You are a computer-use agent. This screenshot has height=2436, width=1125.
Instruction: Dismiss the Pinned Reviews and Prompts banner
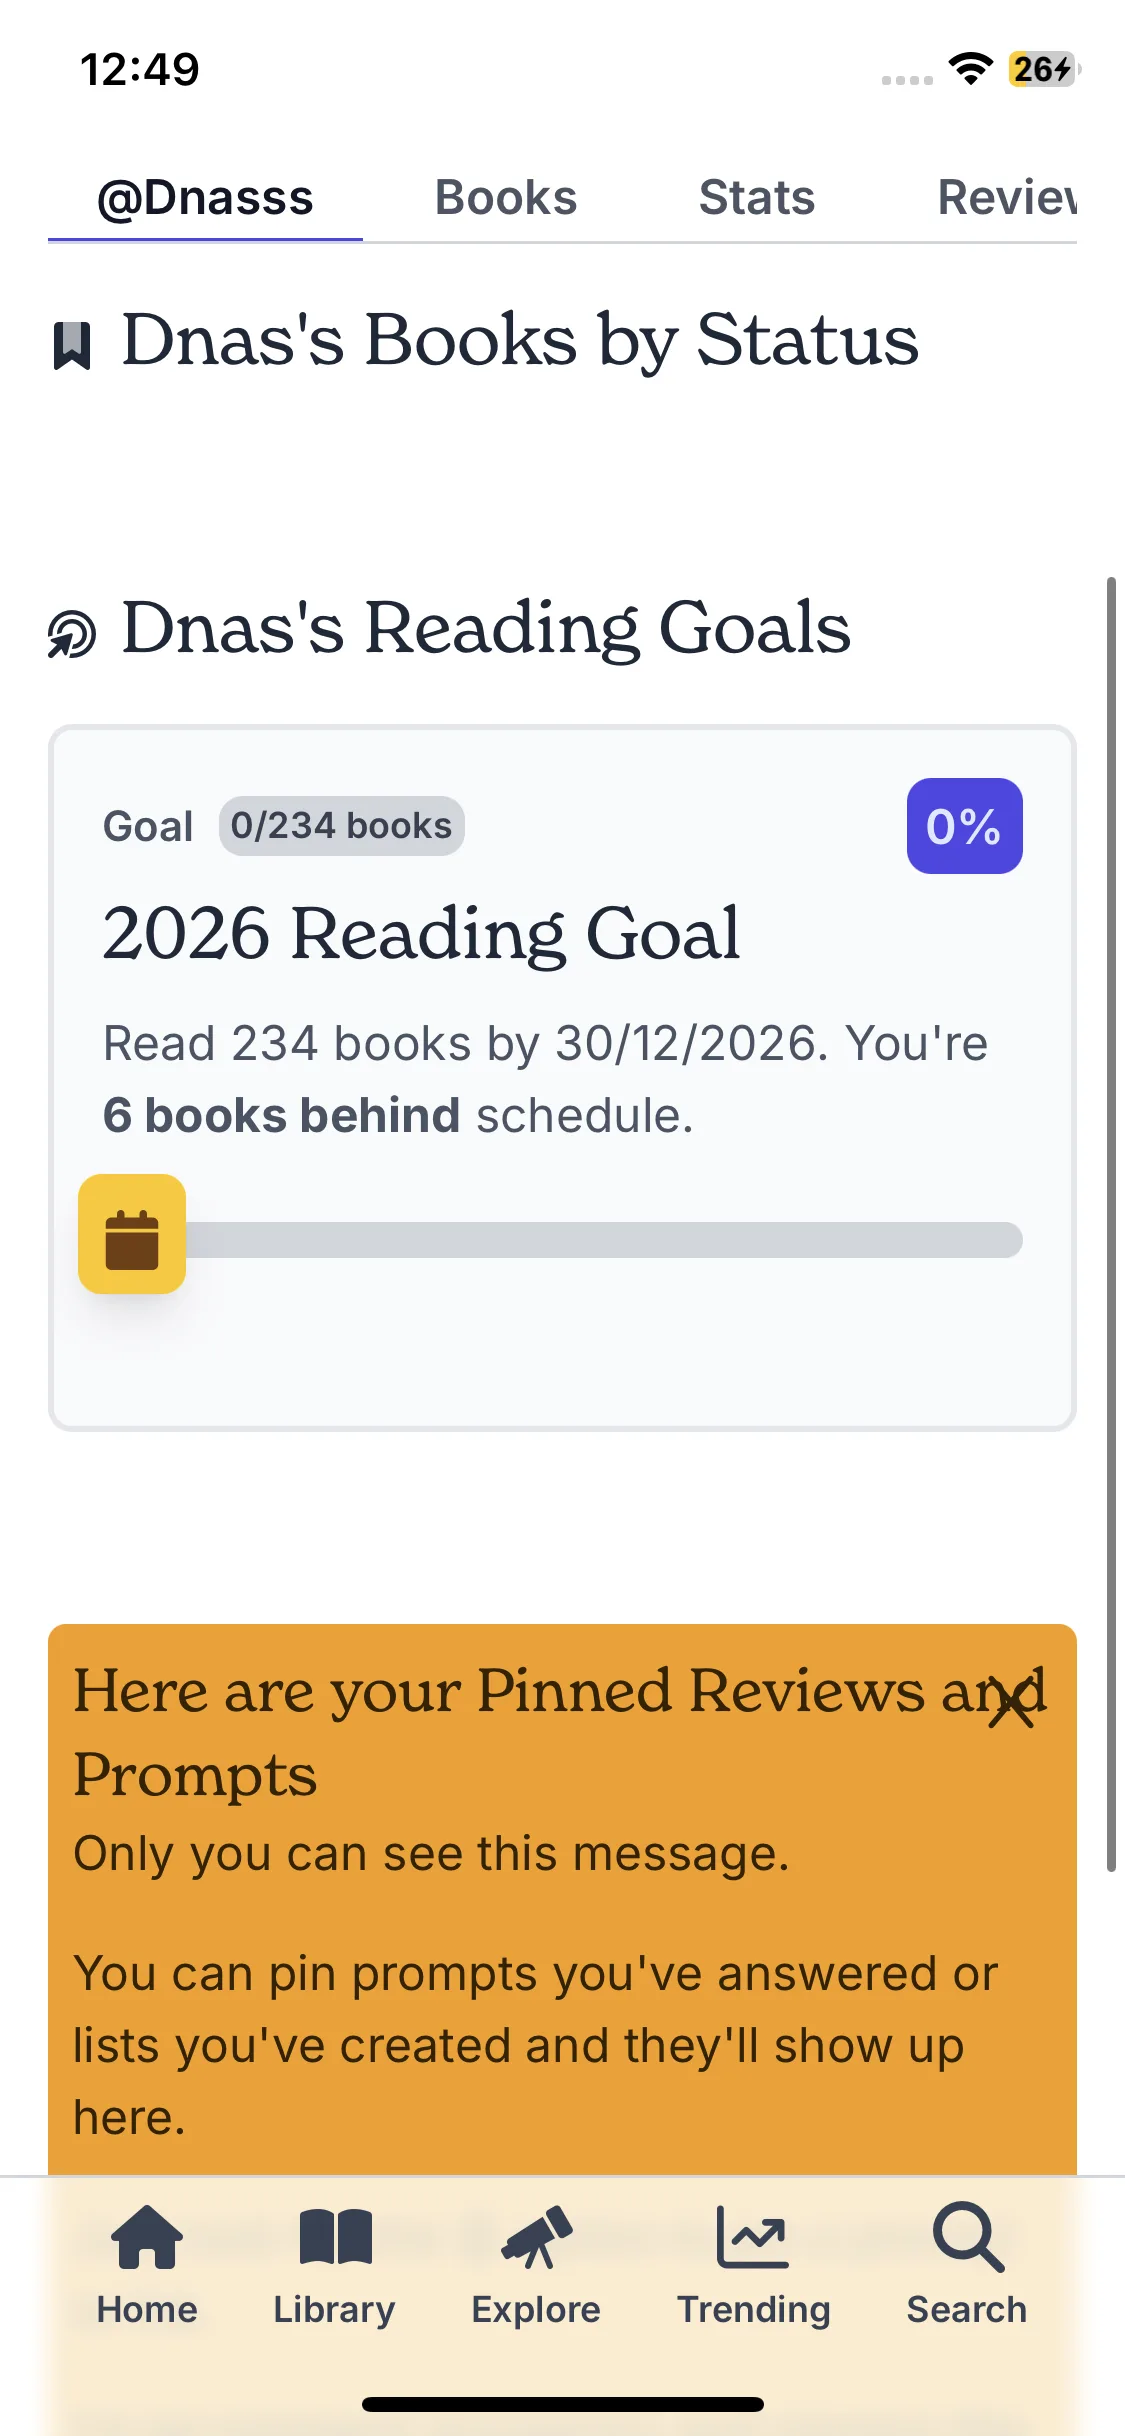[1011, 1703]
